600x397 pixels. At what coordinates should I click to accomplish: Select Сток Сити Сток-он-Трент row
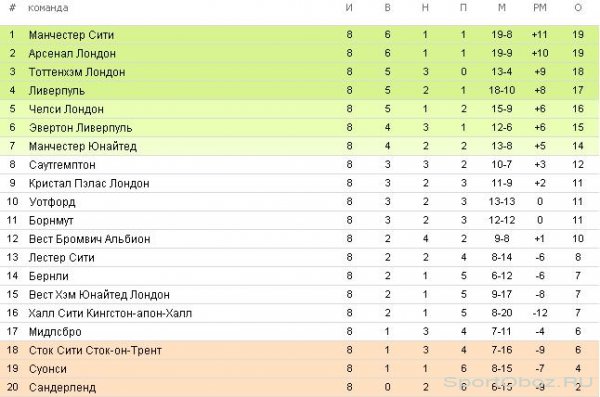click(x=300, y=350)
